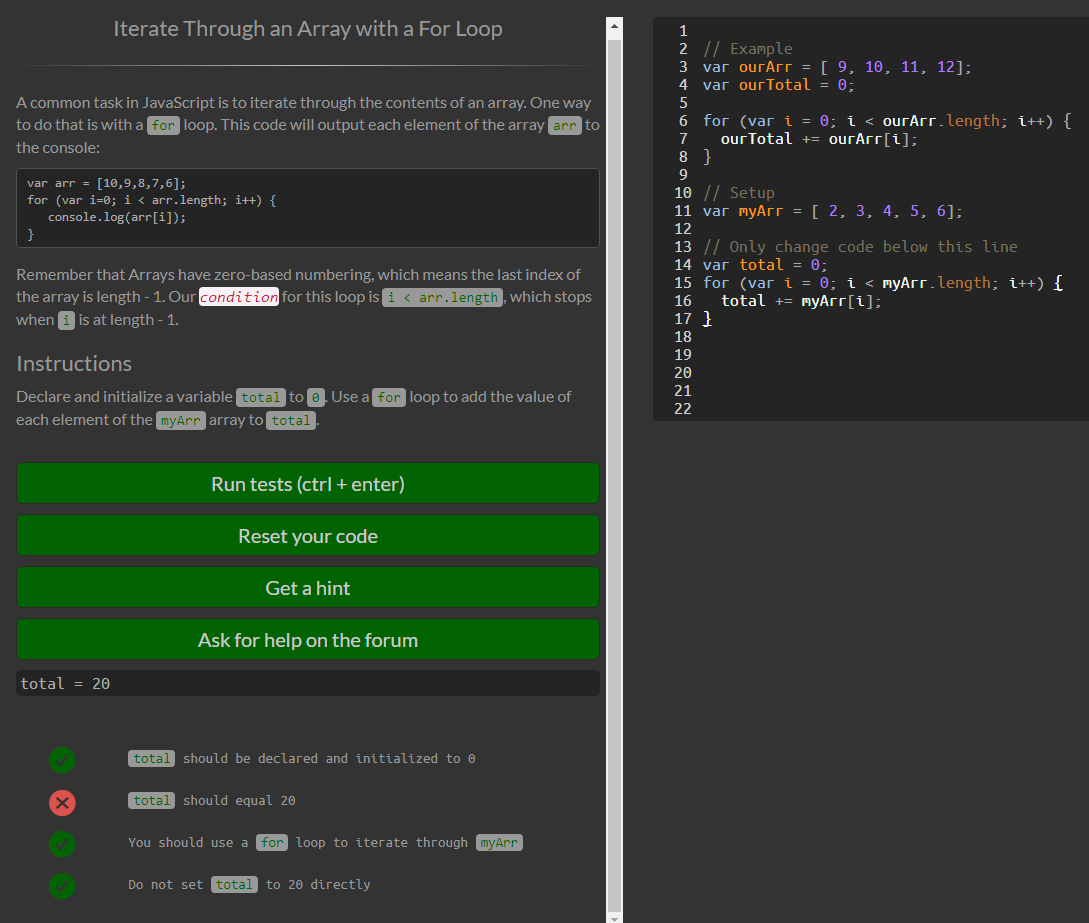Click empty line 18 in the code editor
Viewport: 1089px width, 923px height.
click(850, 337)
